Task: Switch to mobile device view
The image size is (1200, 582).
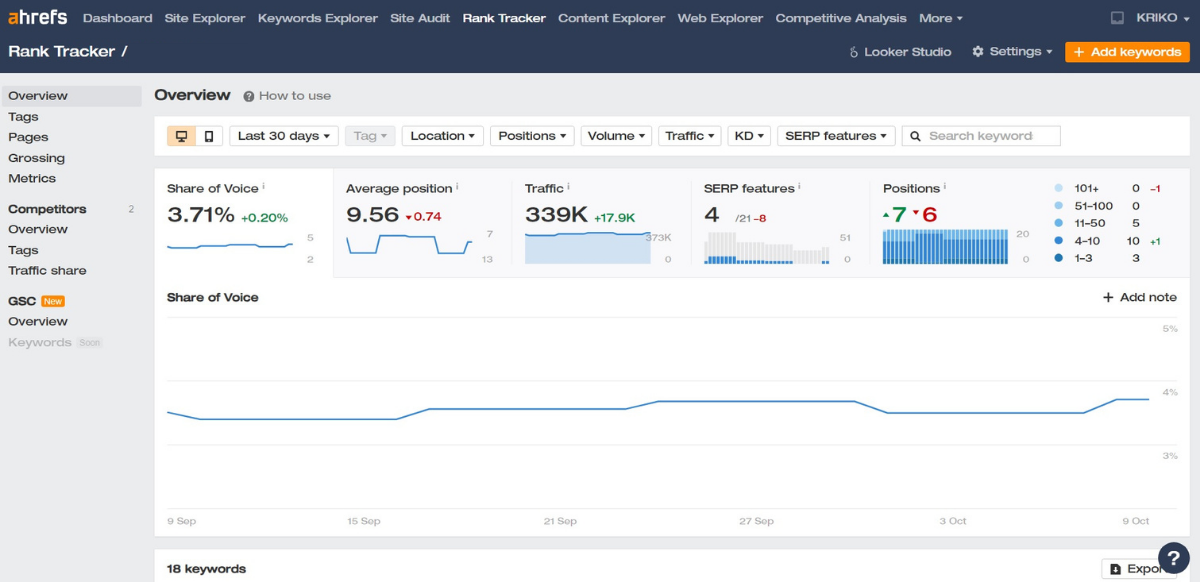Action: click(x=209, y=136)
